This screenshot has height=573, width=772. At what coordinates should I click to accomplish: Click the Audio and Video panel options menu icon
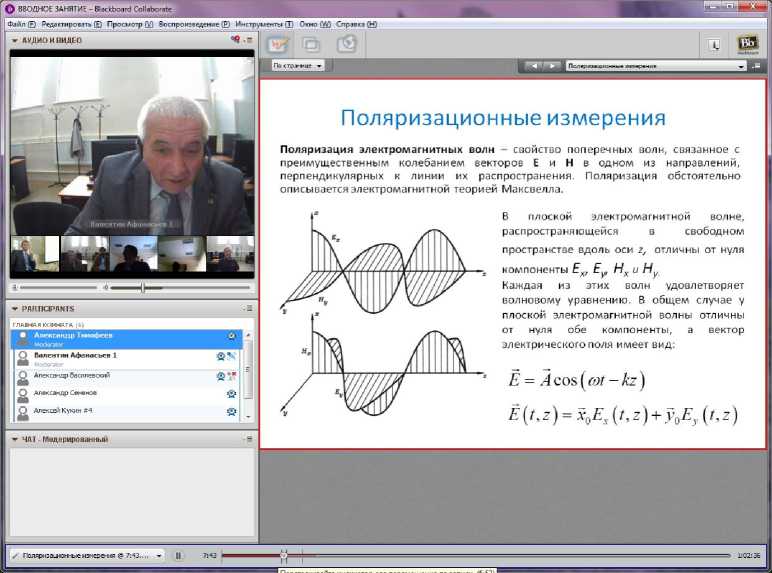246,41
